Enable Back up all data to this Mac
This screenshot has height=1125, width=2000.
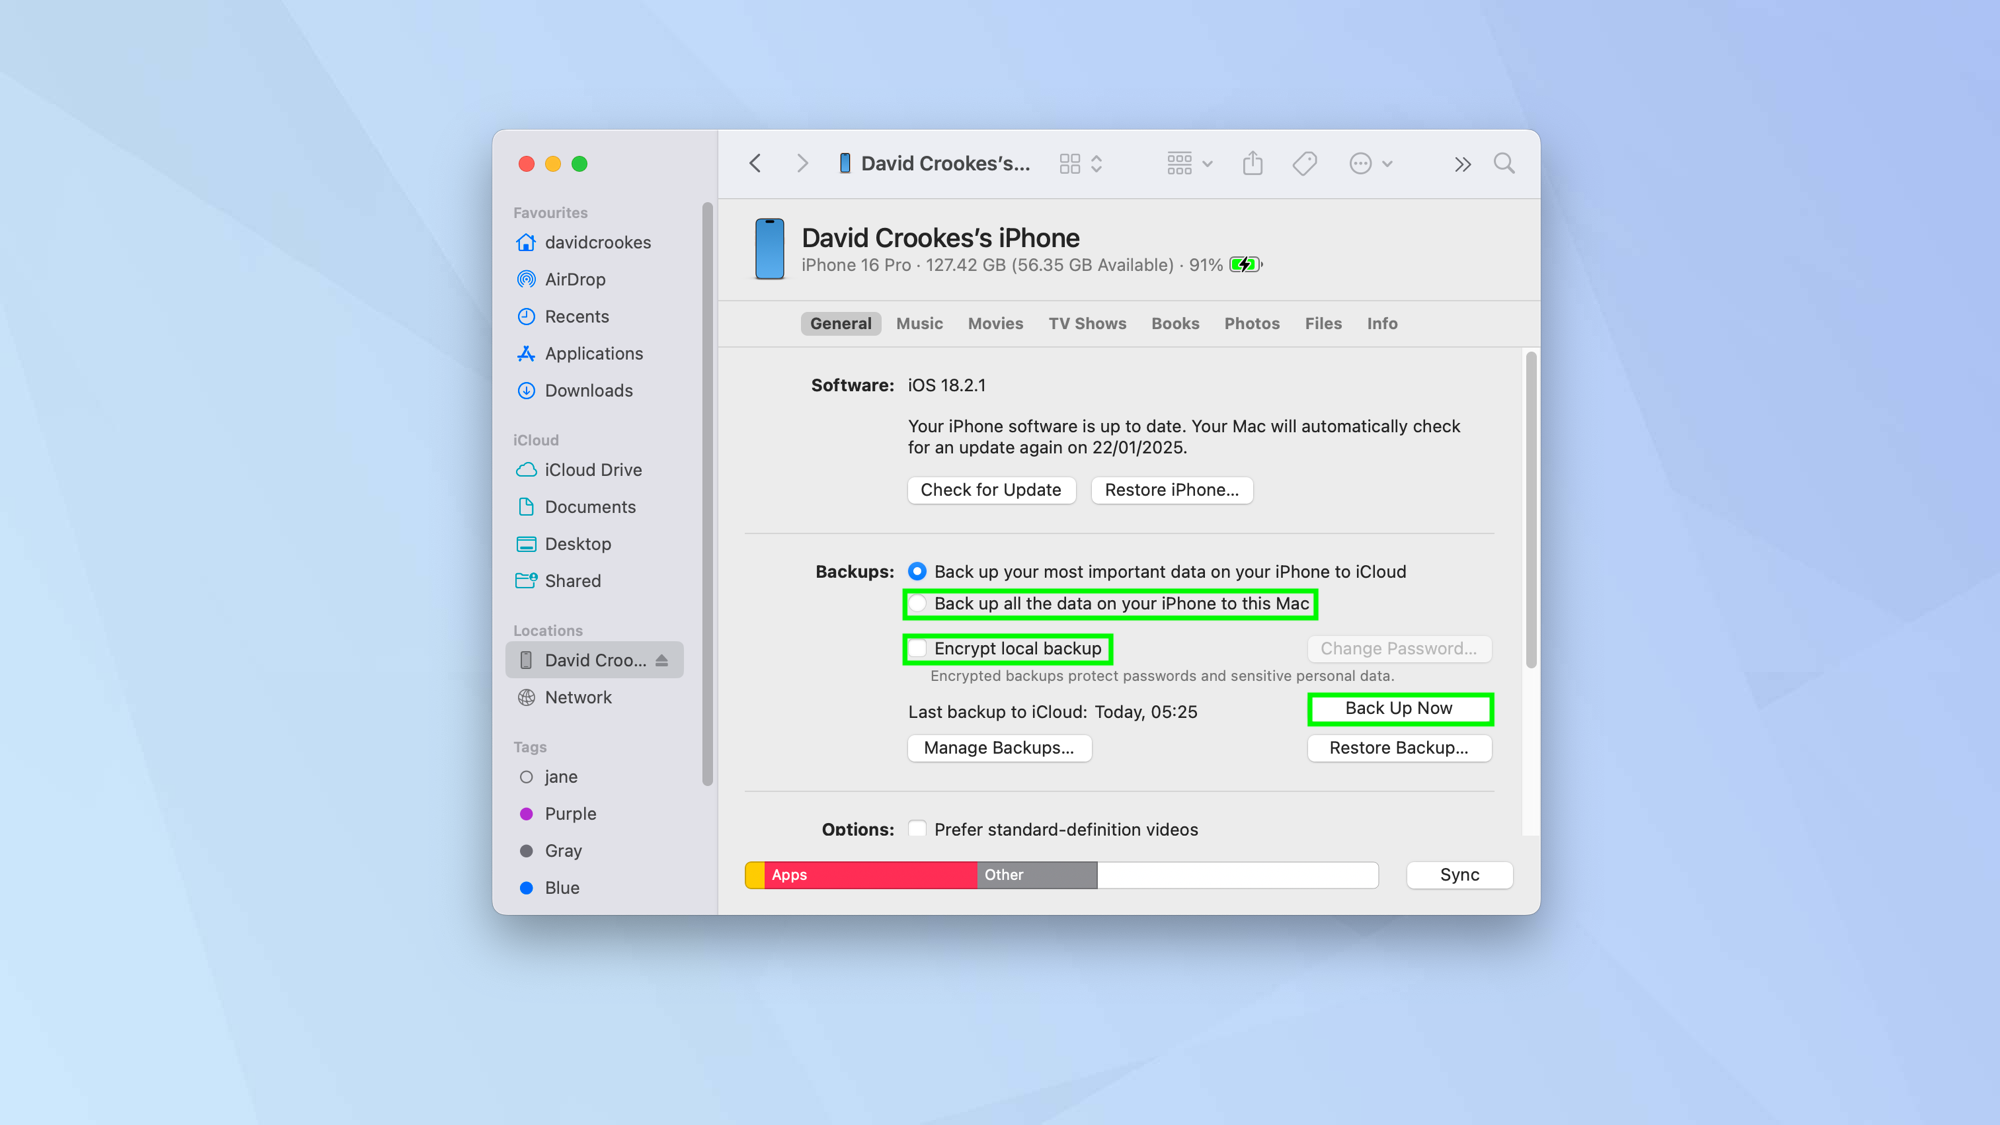[x=918, y=603]
